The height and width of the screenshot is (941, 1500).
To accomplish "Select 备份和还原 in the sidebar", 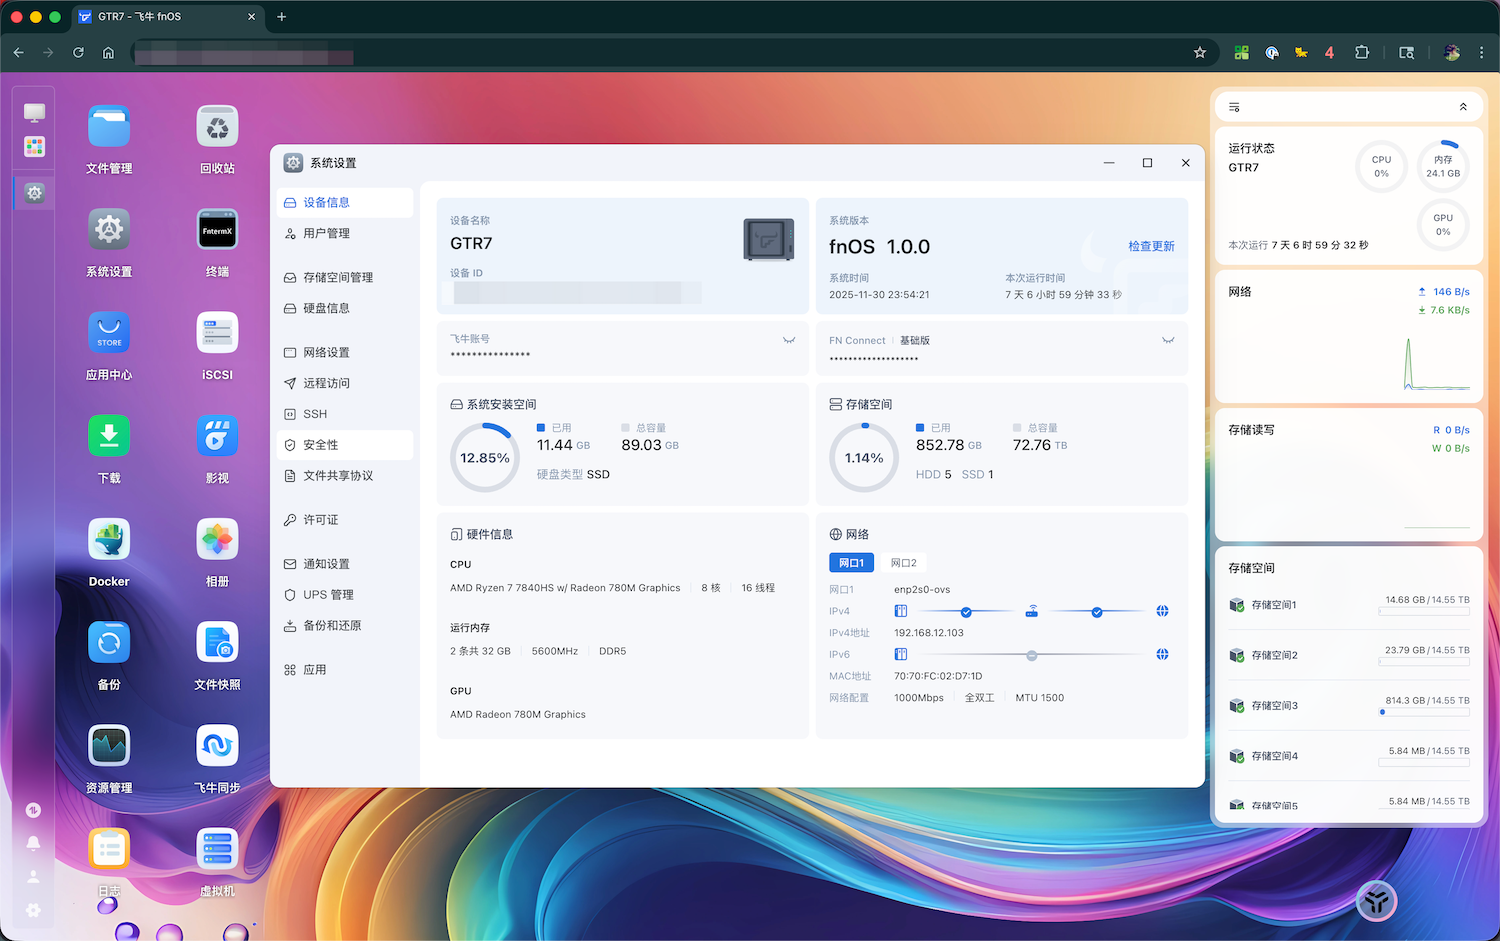I will click(x=345, y=626).
